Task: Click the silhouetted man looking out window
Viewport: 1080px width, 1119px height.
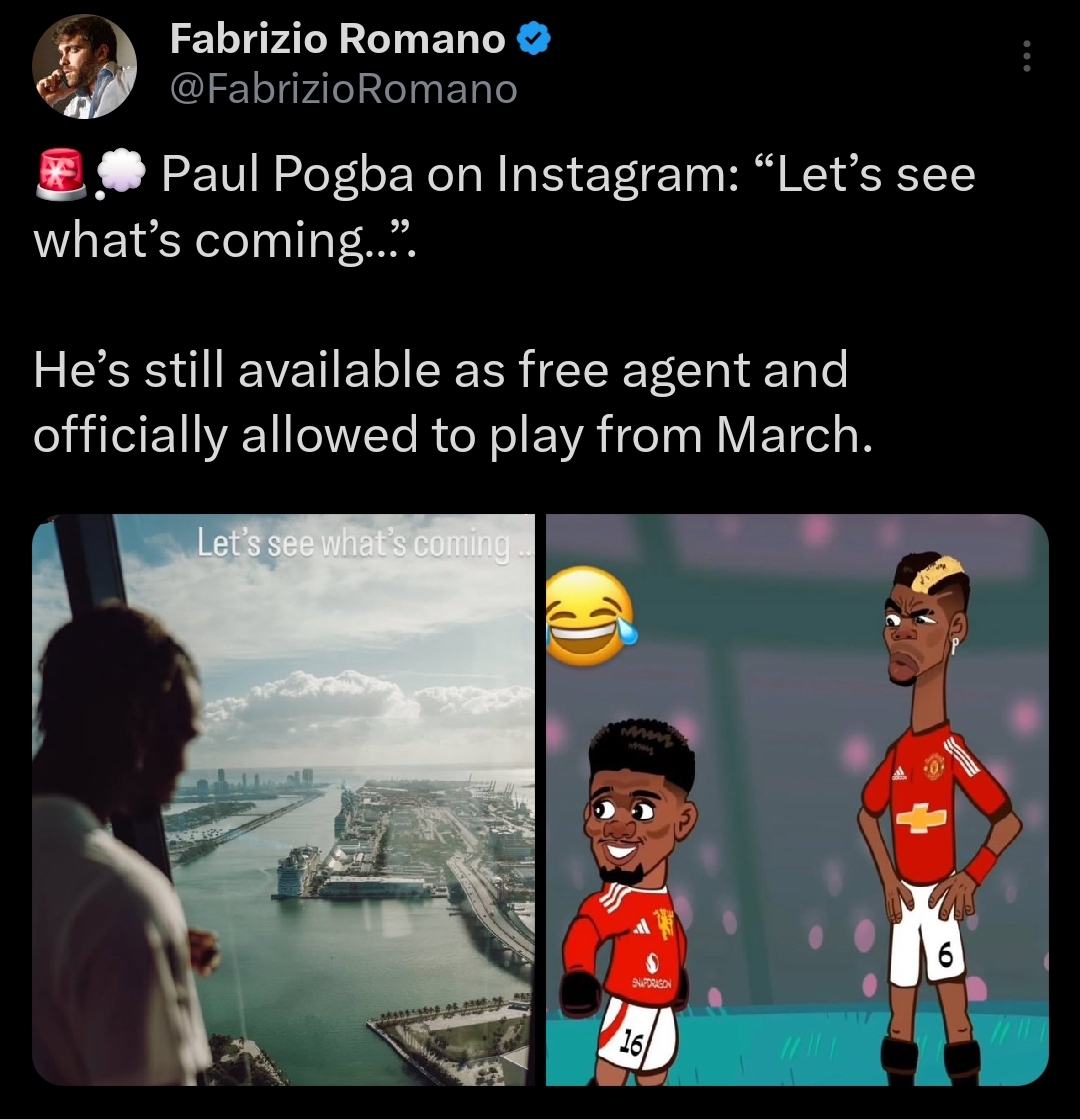Action: coord(121,842)
